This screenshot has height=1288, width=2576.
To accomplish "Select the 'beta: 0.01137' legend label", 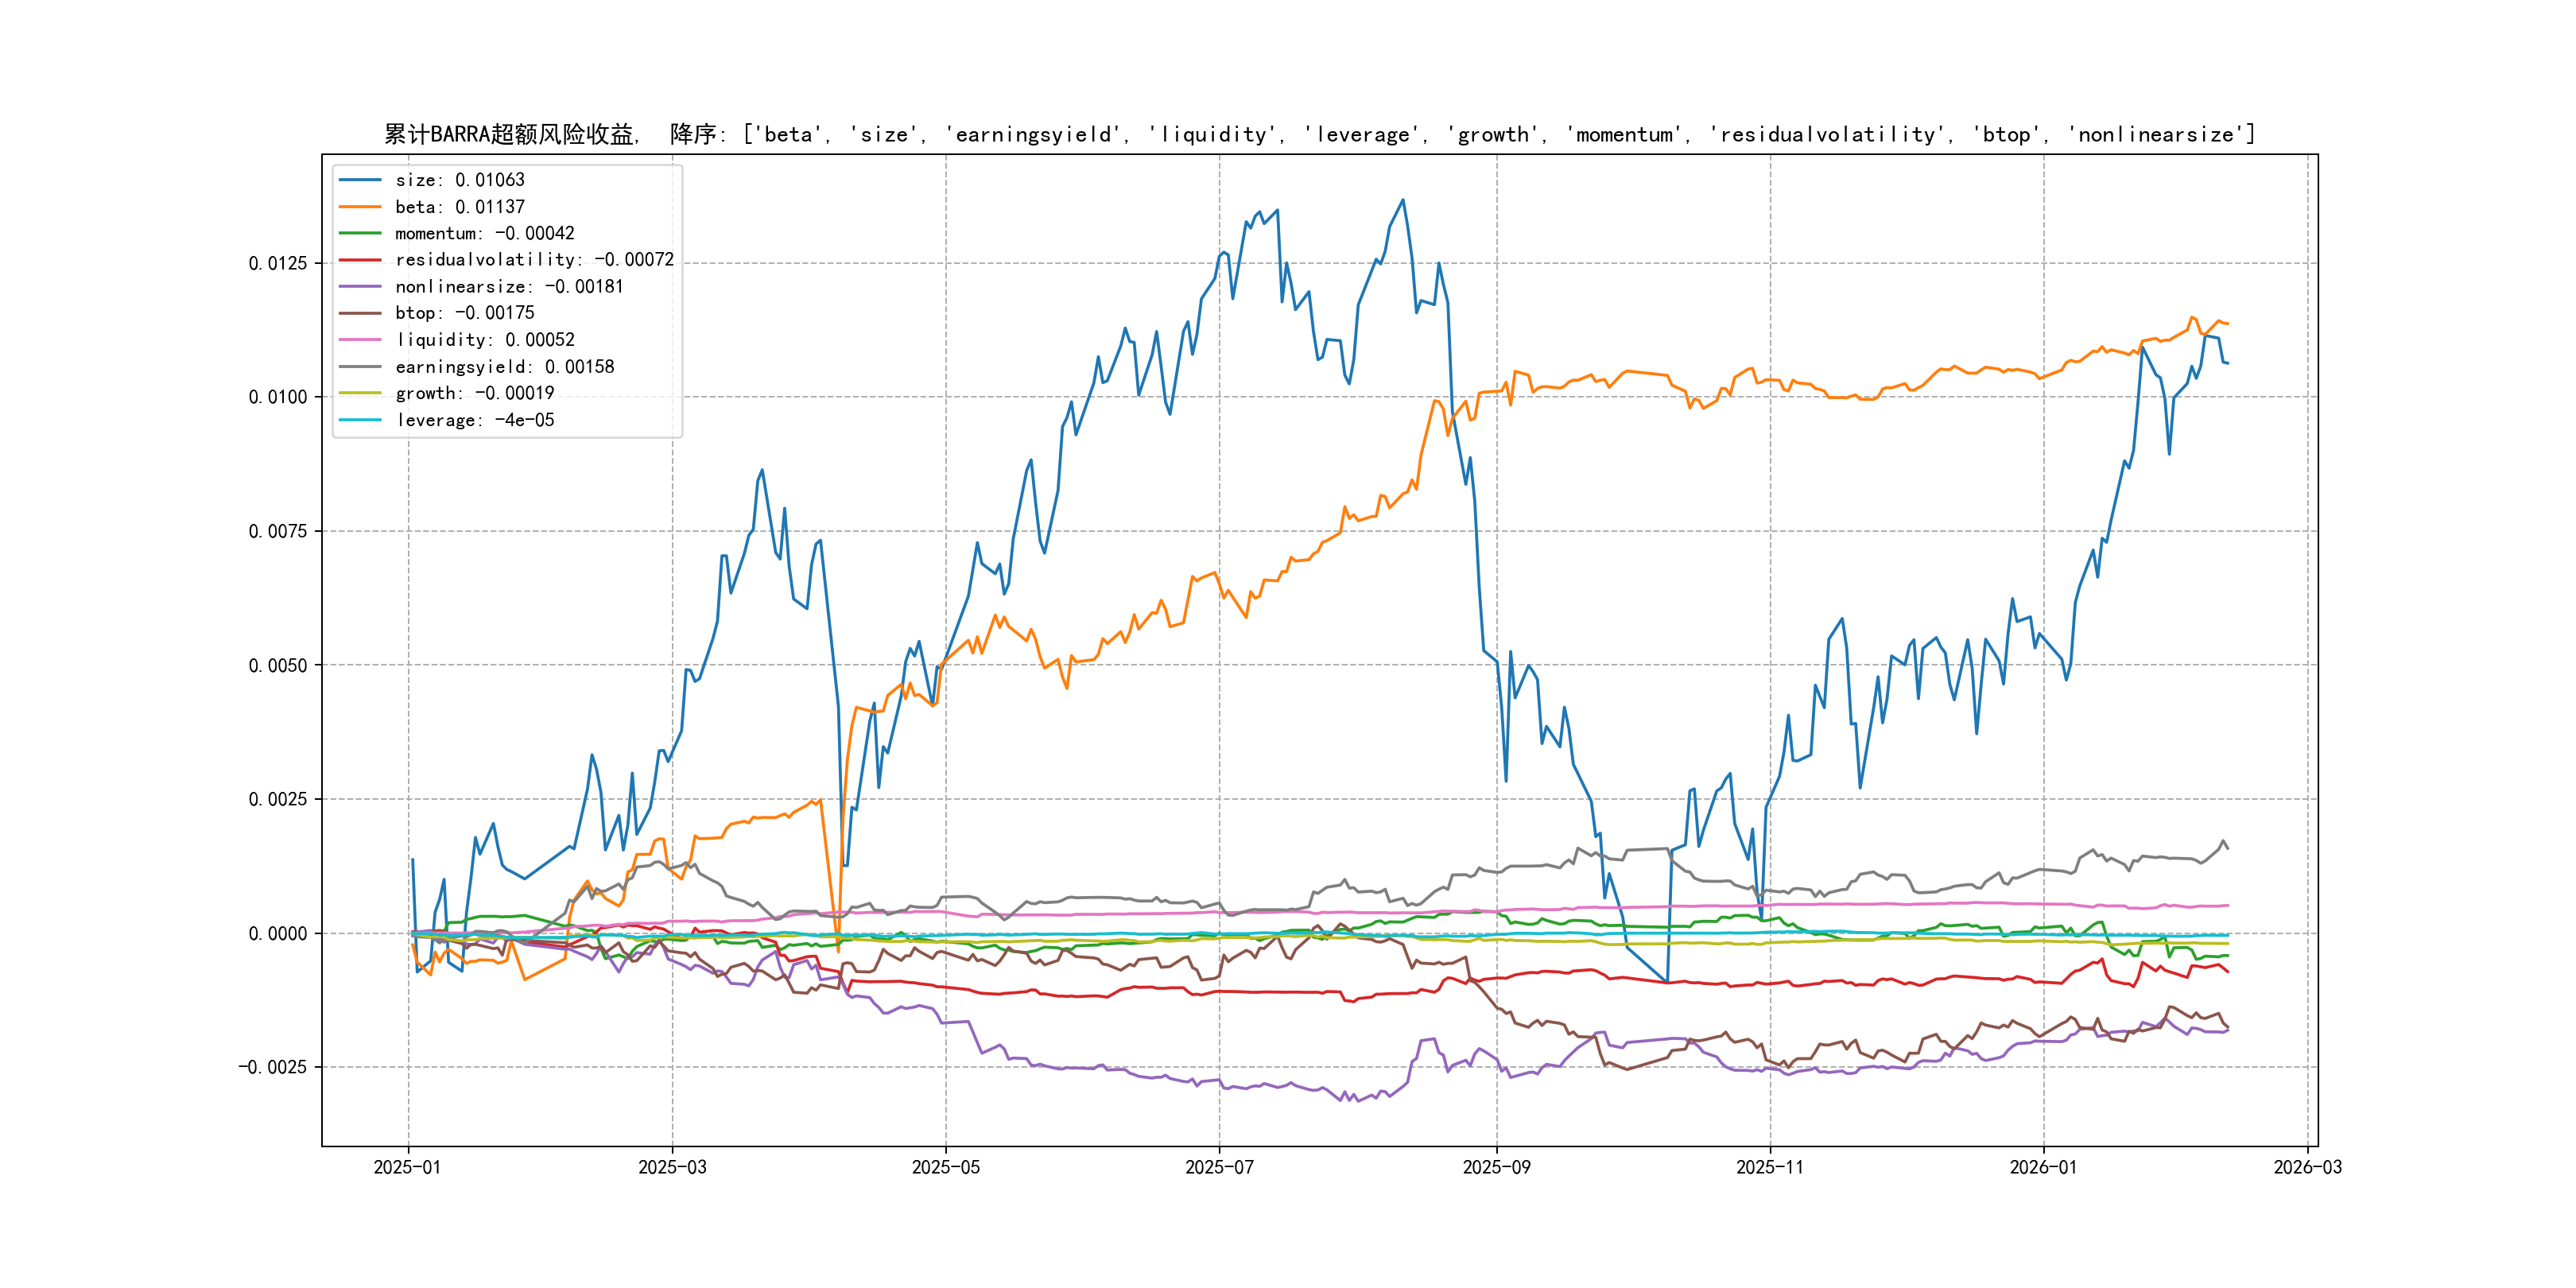I will pos(459,207).
